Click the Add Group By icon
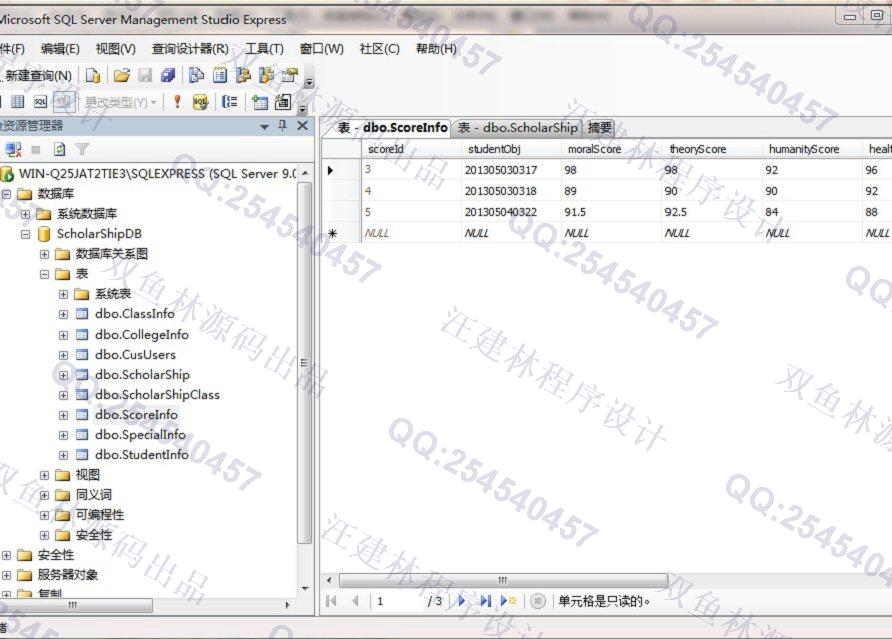Viewport: 892px width, 639px height. click(230, 102)
